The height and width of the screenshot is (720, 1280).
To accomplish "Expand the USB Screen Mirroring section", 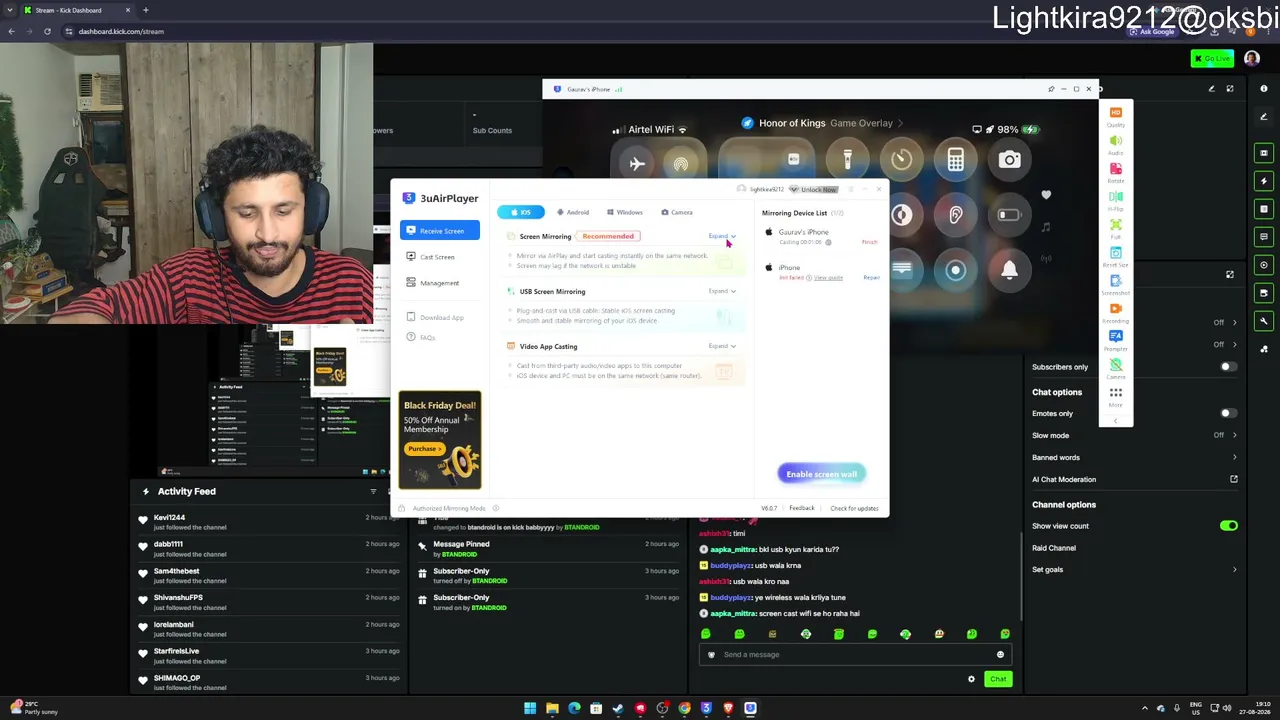I will [x=722, y=291].
